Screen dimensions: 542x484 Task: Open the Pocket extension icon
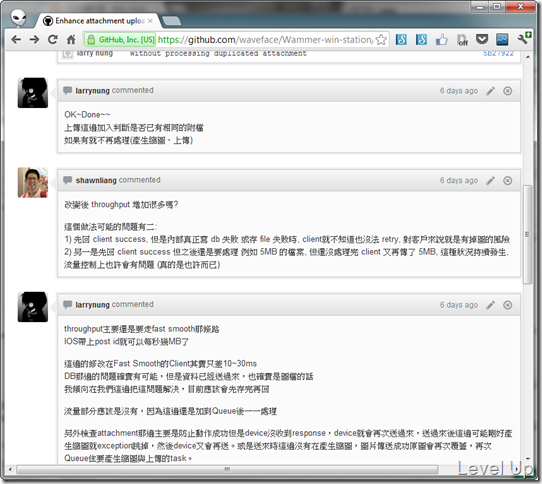pos(482,39)
